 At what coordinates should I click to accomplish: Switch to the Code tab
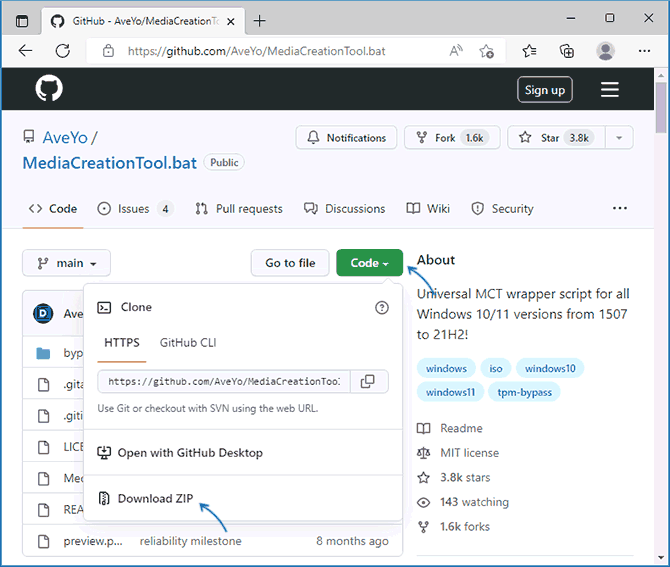point(53,209)
